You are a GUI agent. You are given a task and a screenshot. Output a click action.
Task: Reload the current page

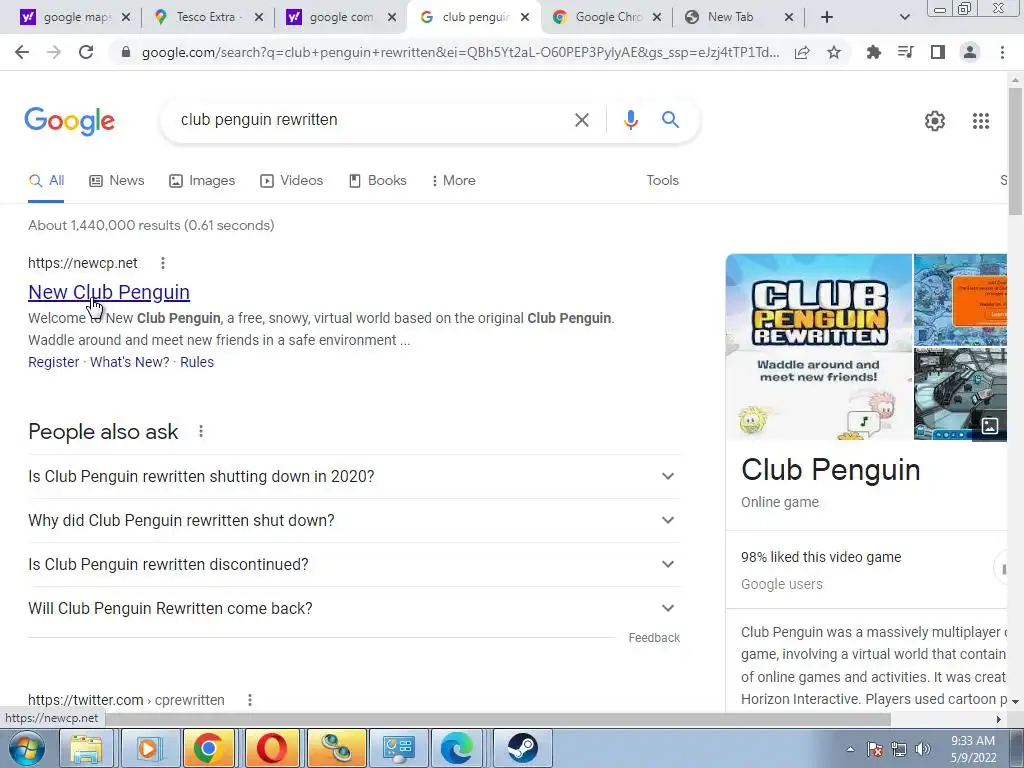(x=86, y=52)
